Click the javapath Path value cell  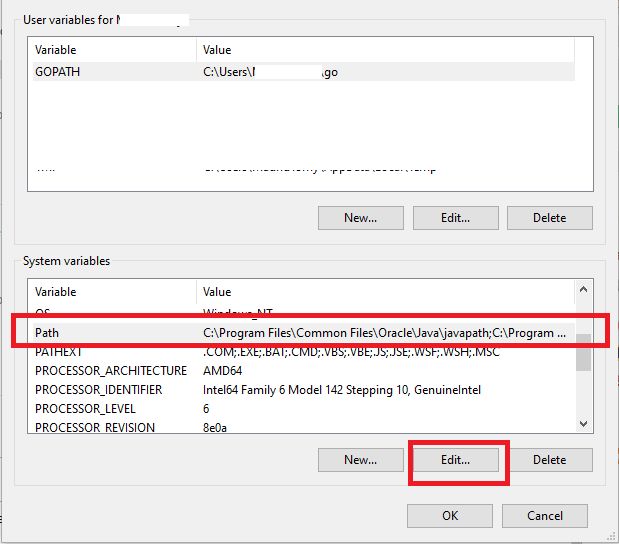[385, 333]
